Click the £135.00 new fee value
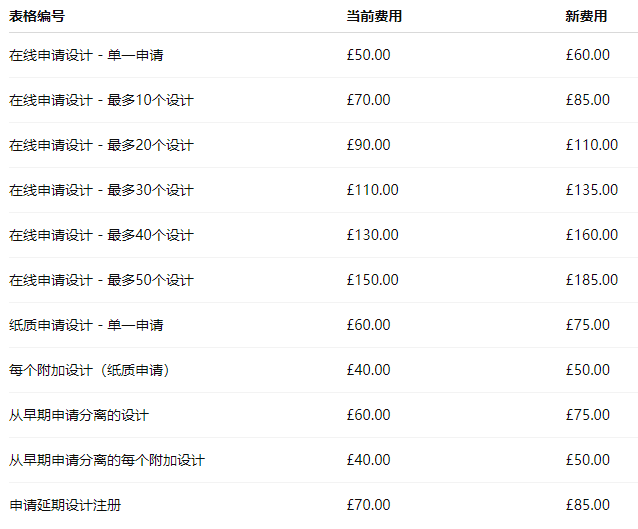 pos(591,190)
